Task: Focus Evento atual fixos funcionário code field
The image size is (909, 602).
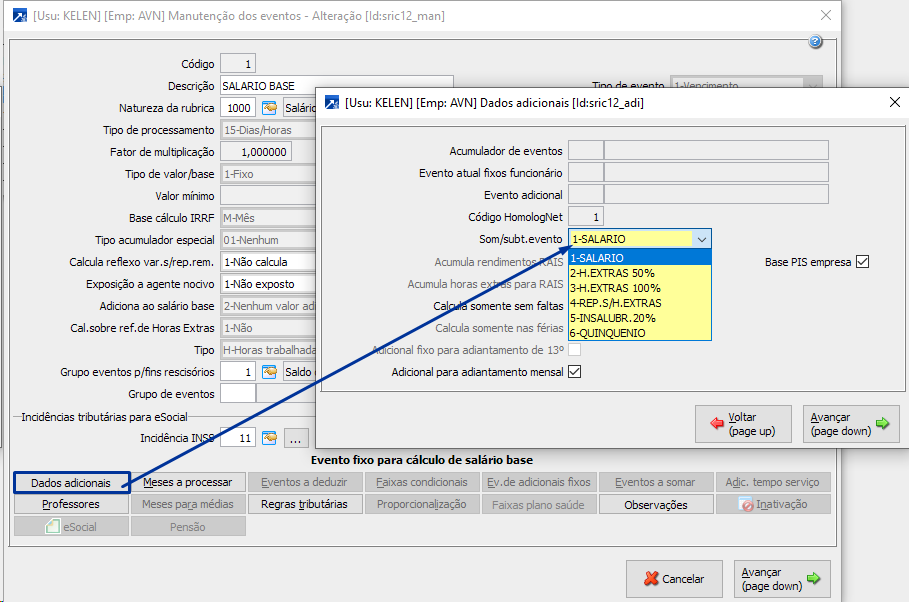Action: tap(586, 173)
